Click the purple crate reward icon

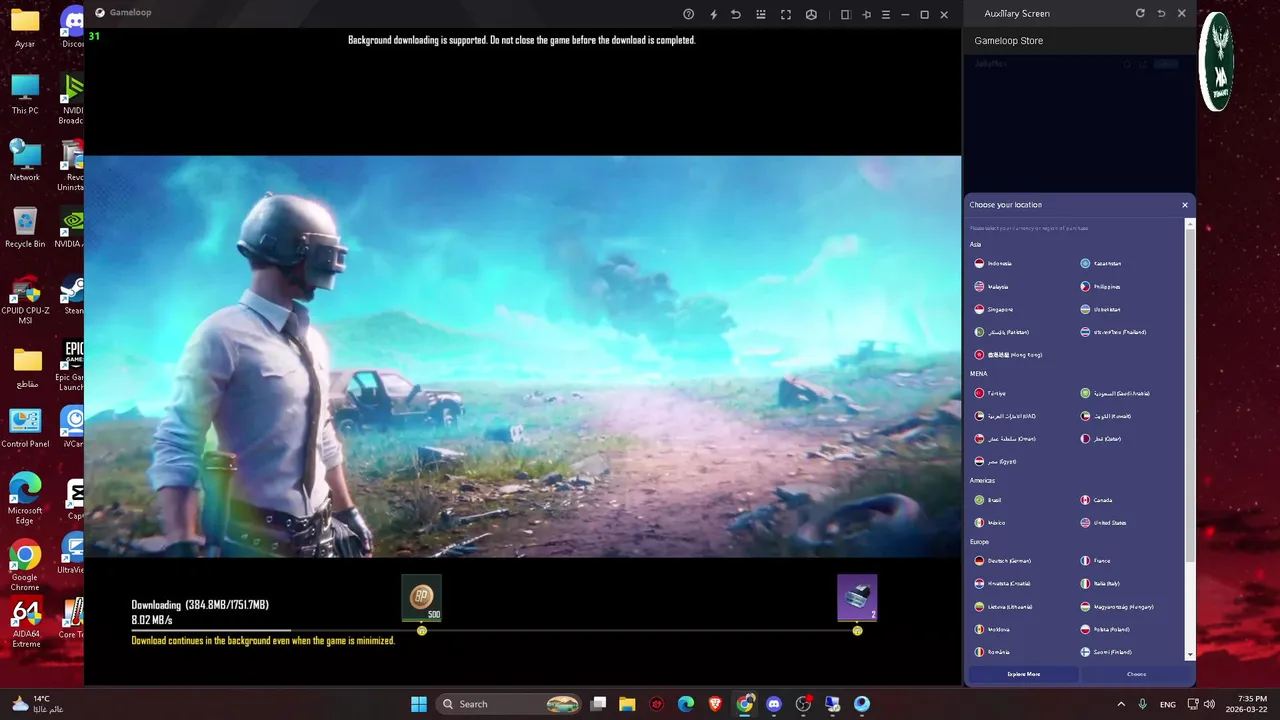[857, 597]
